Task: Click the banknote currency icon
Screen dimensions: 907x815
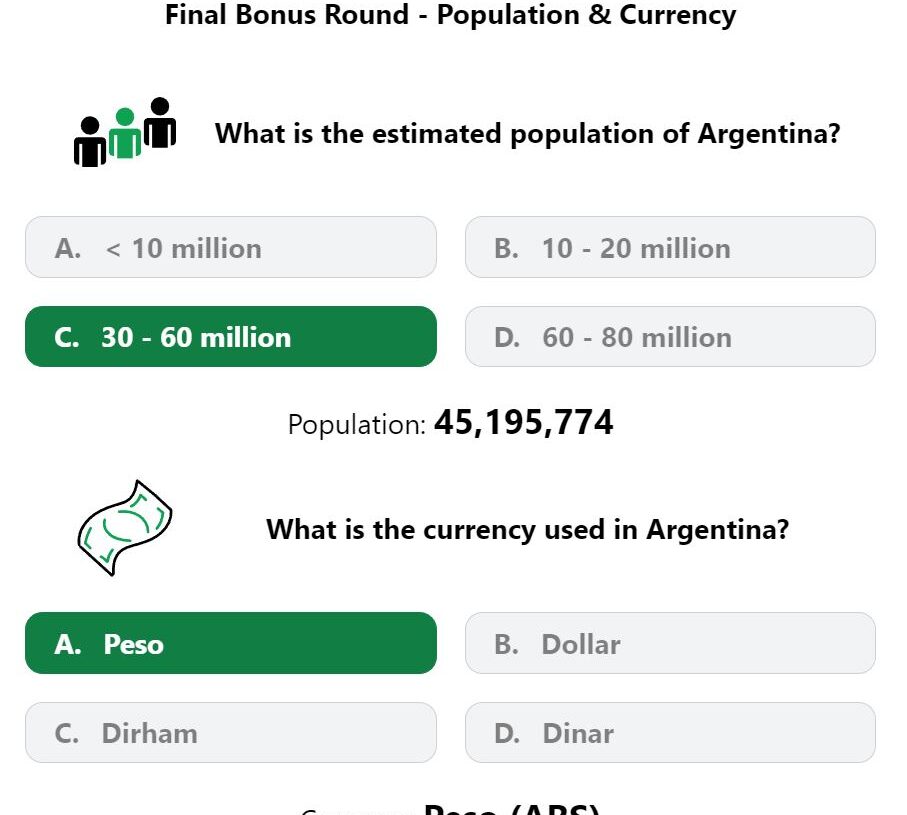Action: coord(125,528)
